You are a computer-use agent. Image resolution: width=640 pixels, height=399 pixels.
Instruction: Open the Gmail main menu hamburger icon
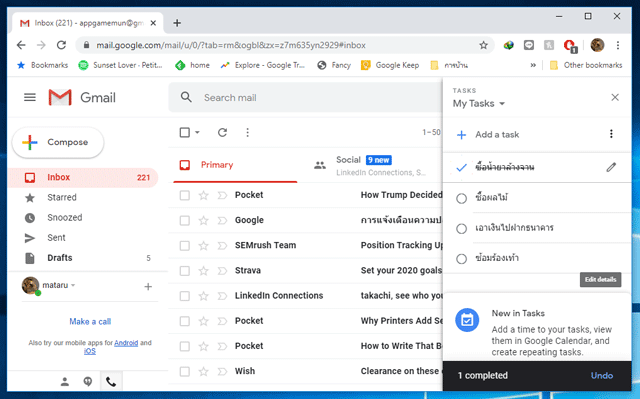(x=30, y=98)
